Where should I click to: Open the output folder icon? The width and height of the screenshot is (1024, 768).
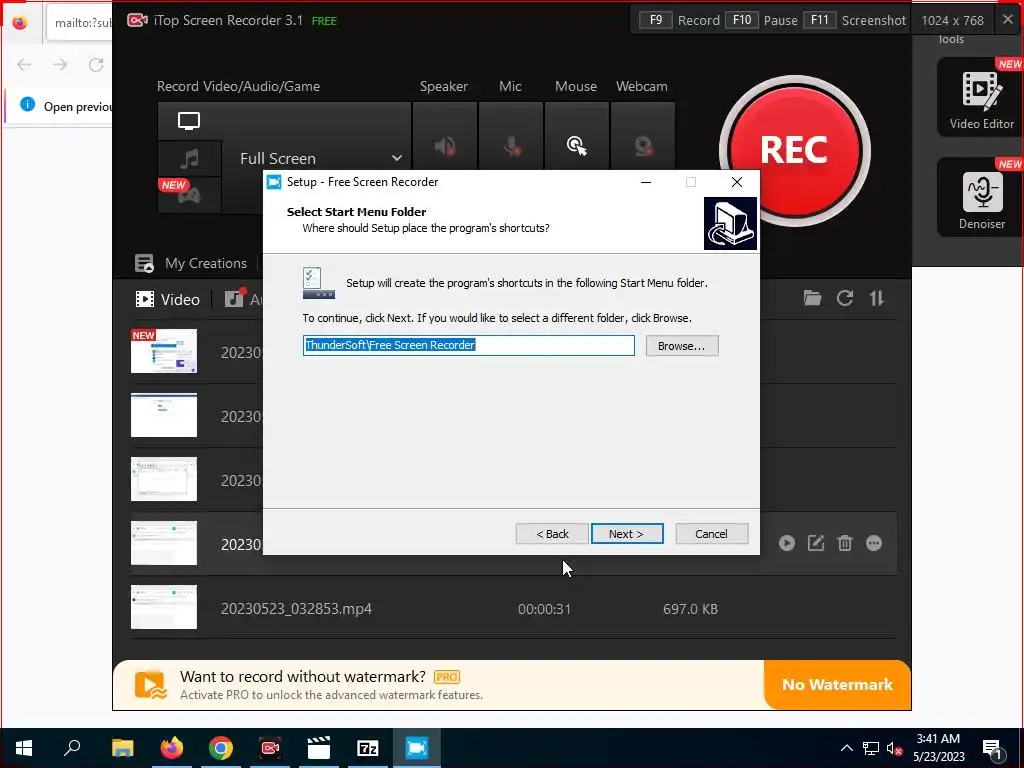tap(812, 298)
